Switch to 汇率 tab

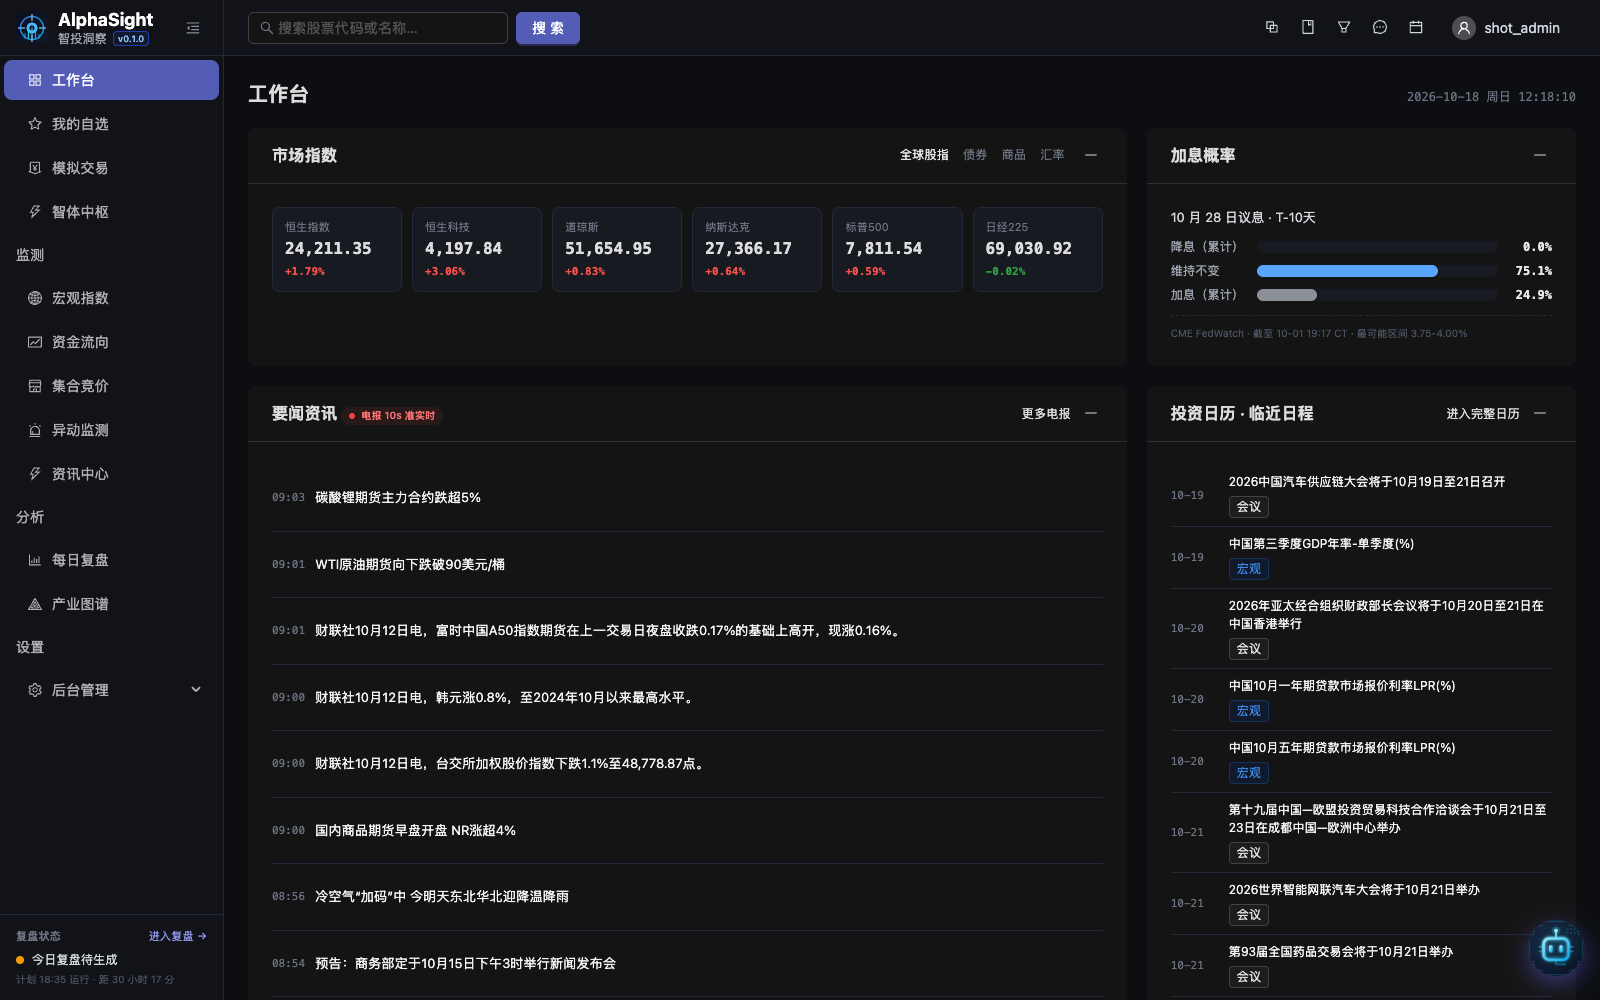pos(1052,155)
